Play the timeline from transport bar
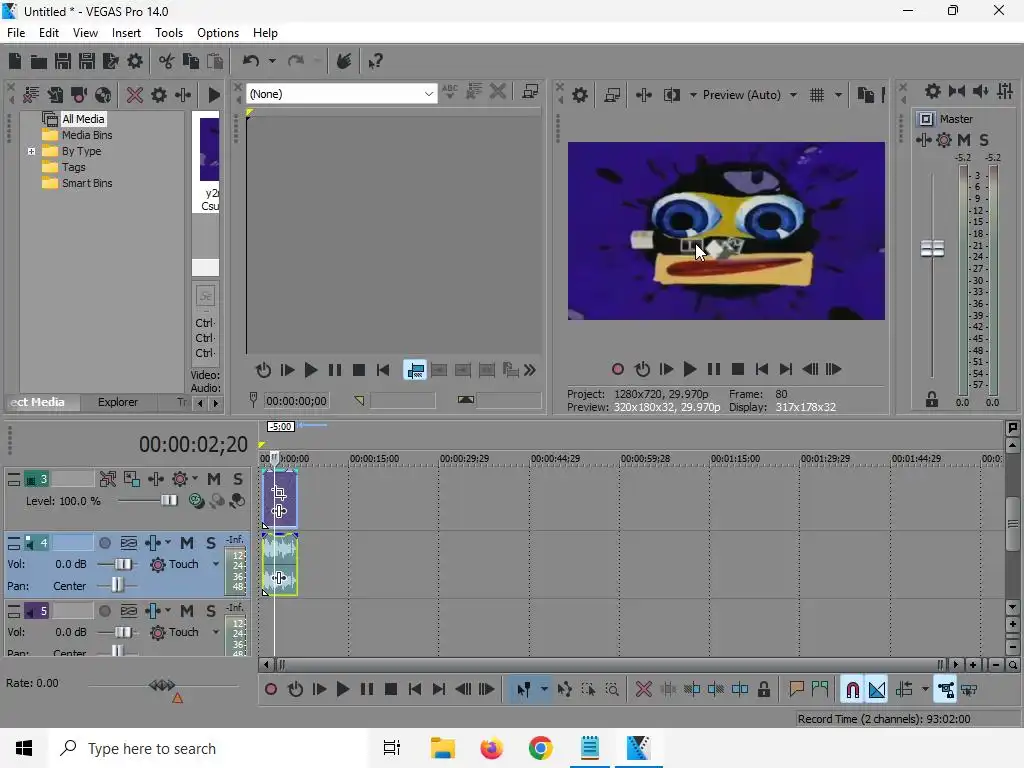The width and height of the screenshot is (1024, 768). (x=342, y=689)
